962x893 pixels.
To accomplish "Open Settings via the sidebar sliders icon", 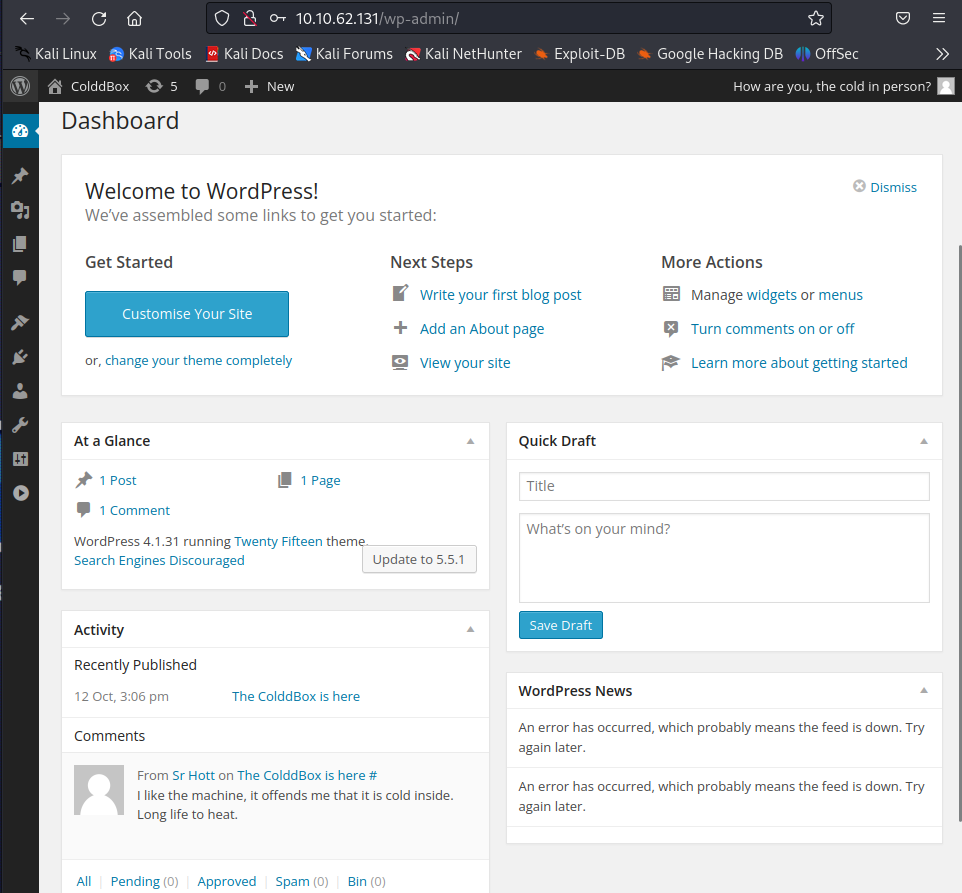I will click(x=20, y=459).
